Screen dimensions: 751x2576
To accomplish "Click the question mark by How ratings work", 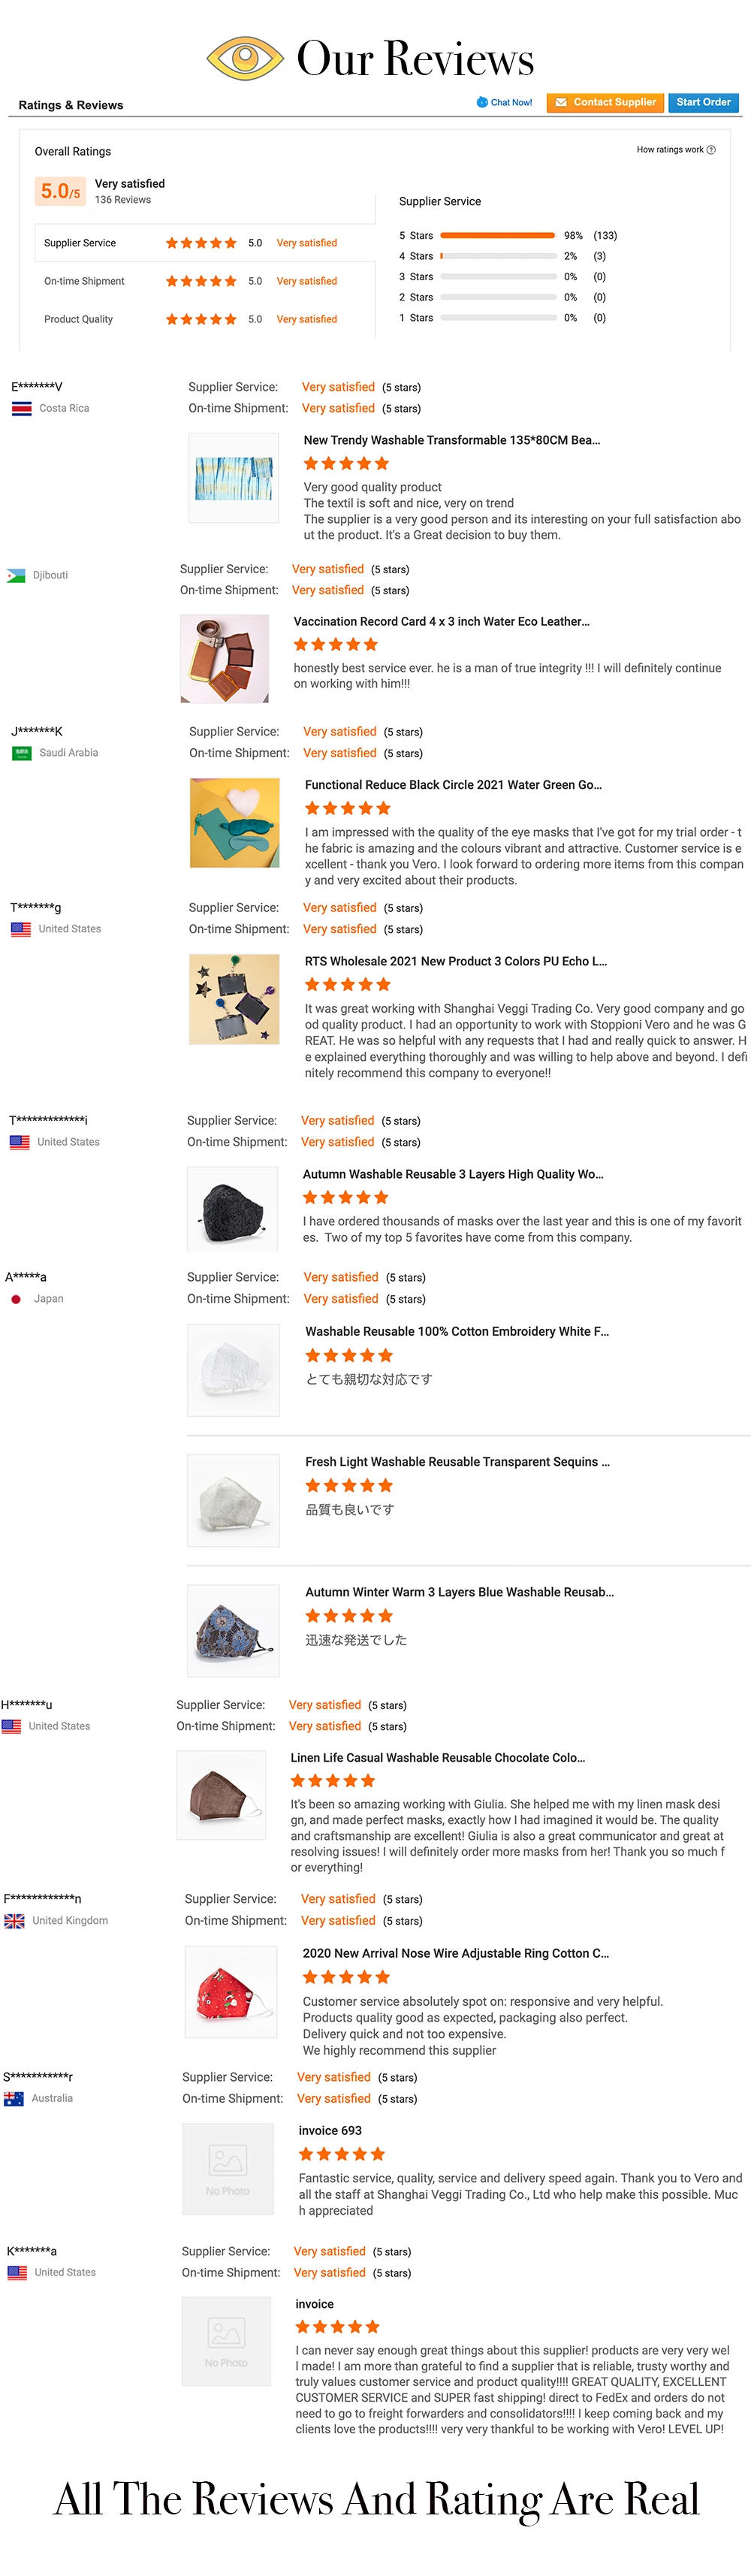I will click(x=711, y=150).
